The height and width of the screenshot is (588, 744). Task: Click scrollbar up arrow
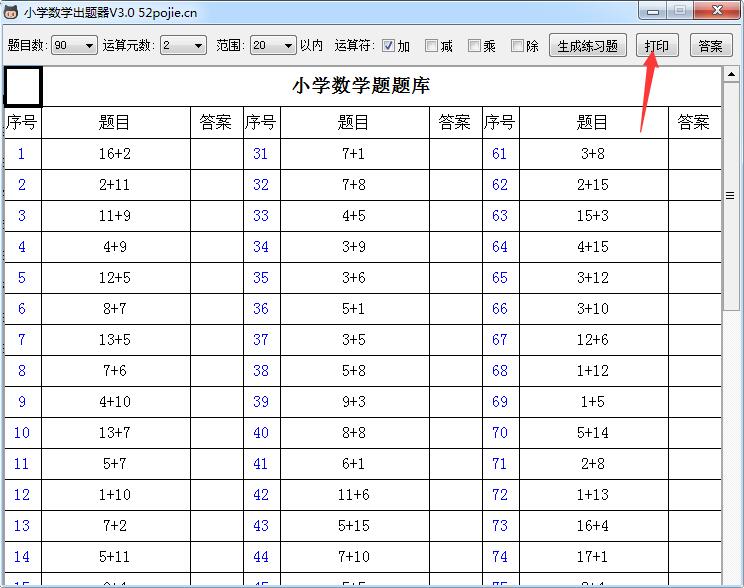pyautogui.click(x=731, y=74)
